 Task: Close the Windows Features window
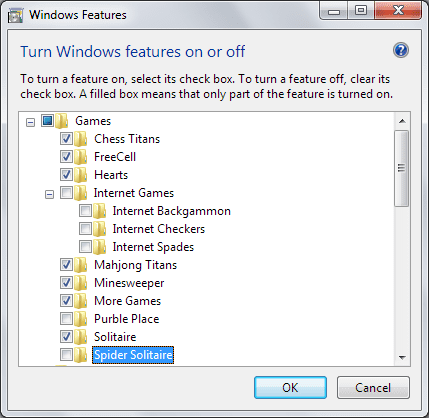click(x=398, y=11)
